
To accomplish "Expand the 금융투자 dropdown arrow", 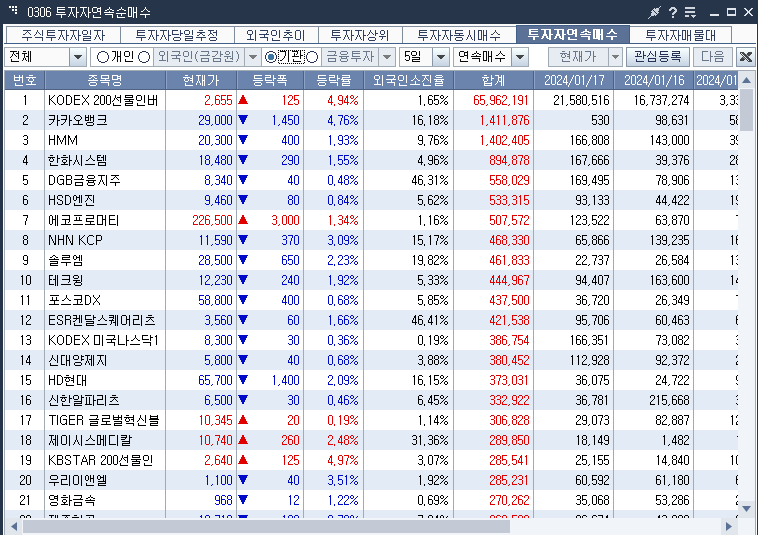I will tap(387, 57).
